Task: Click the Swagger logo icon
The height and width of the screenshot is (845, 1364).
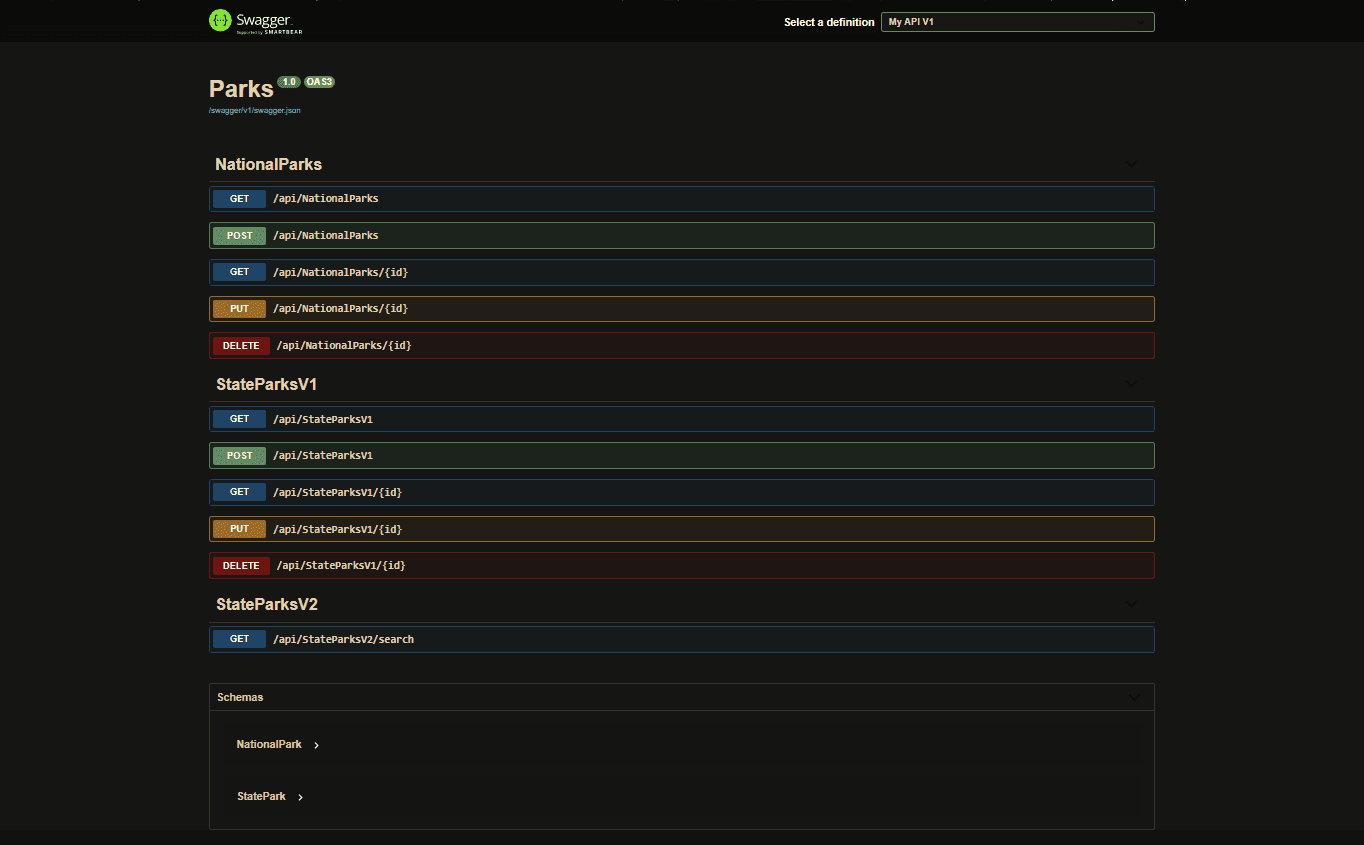Action: click(220, 20)
